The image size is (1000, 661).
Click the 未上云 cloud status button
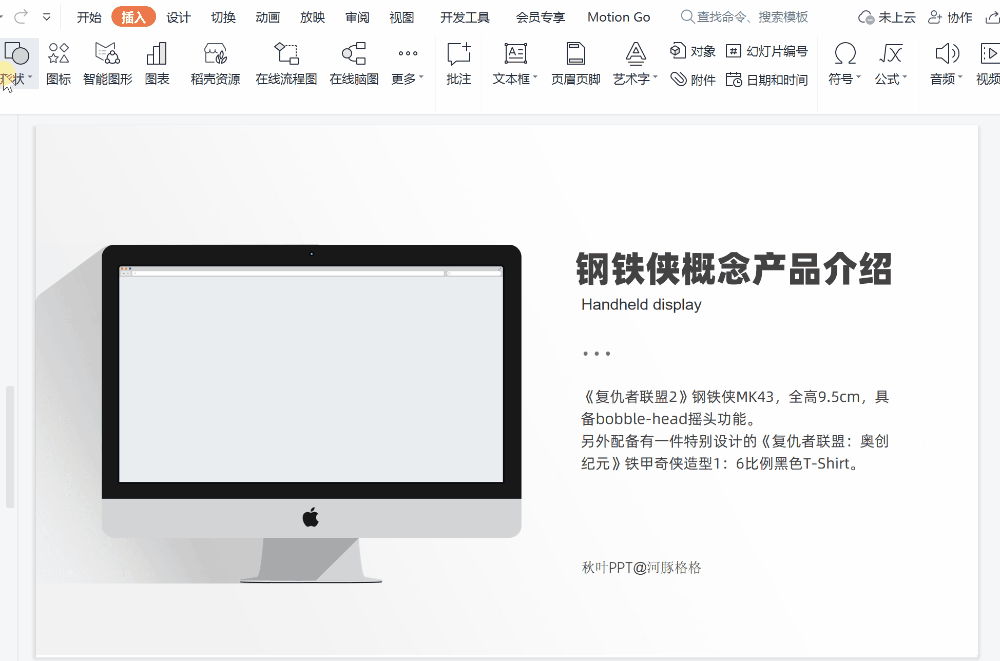[886, 17]
